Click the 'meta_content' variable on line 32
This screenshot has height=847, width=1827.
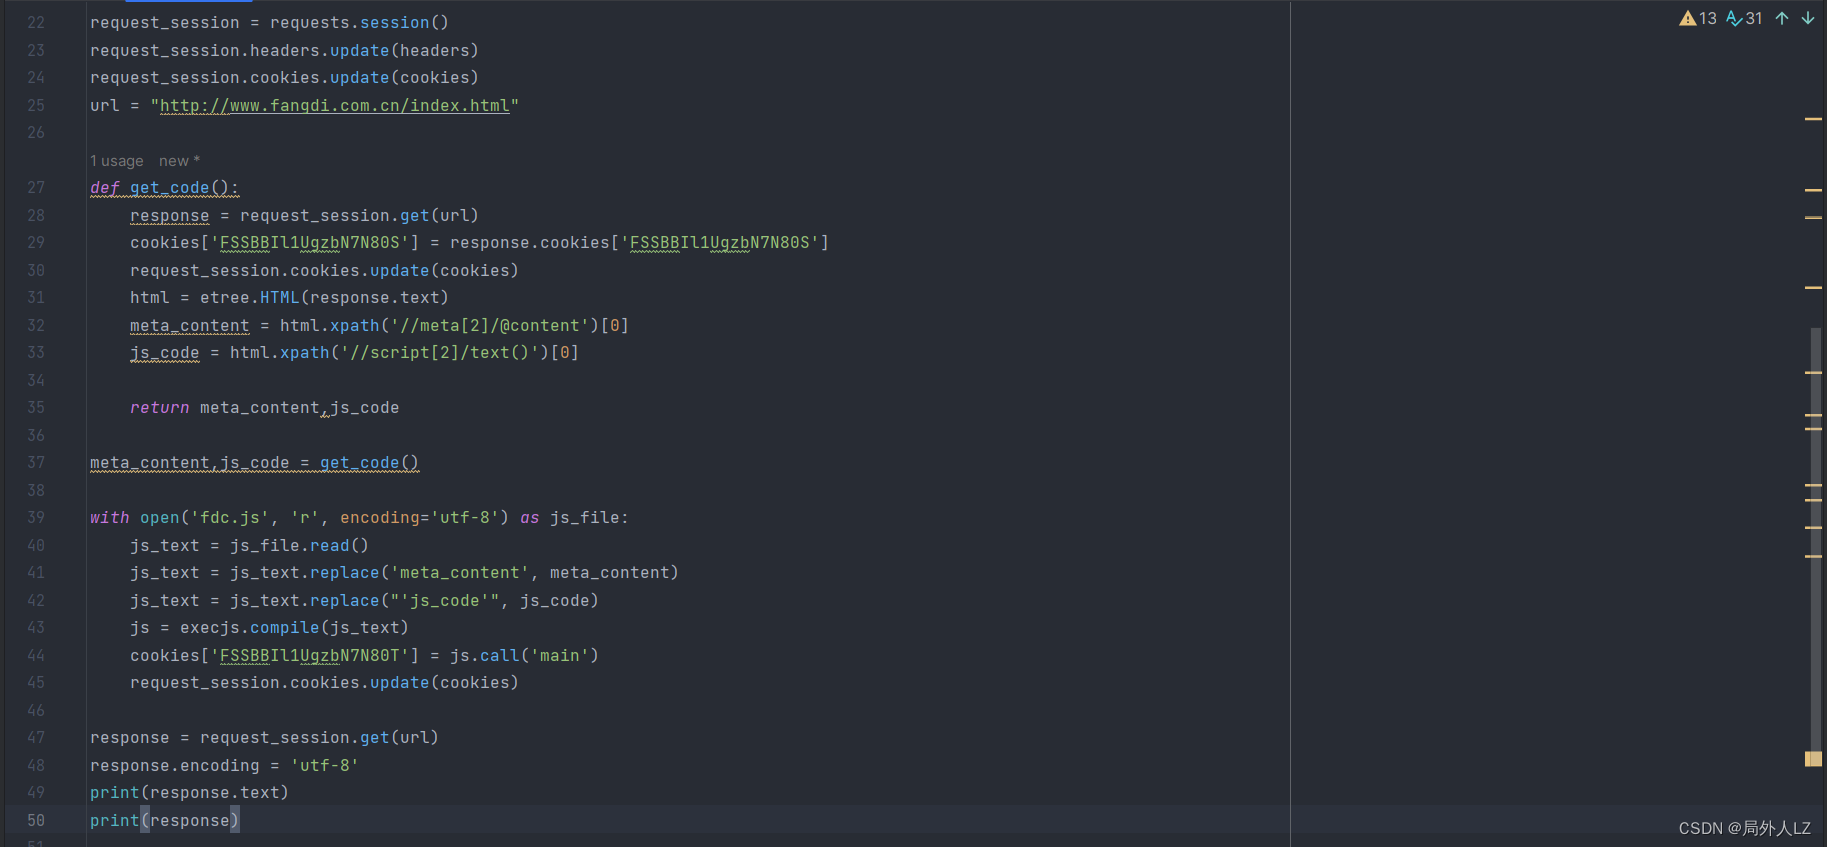(190, 325)
